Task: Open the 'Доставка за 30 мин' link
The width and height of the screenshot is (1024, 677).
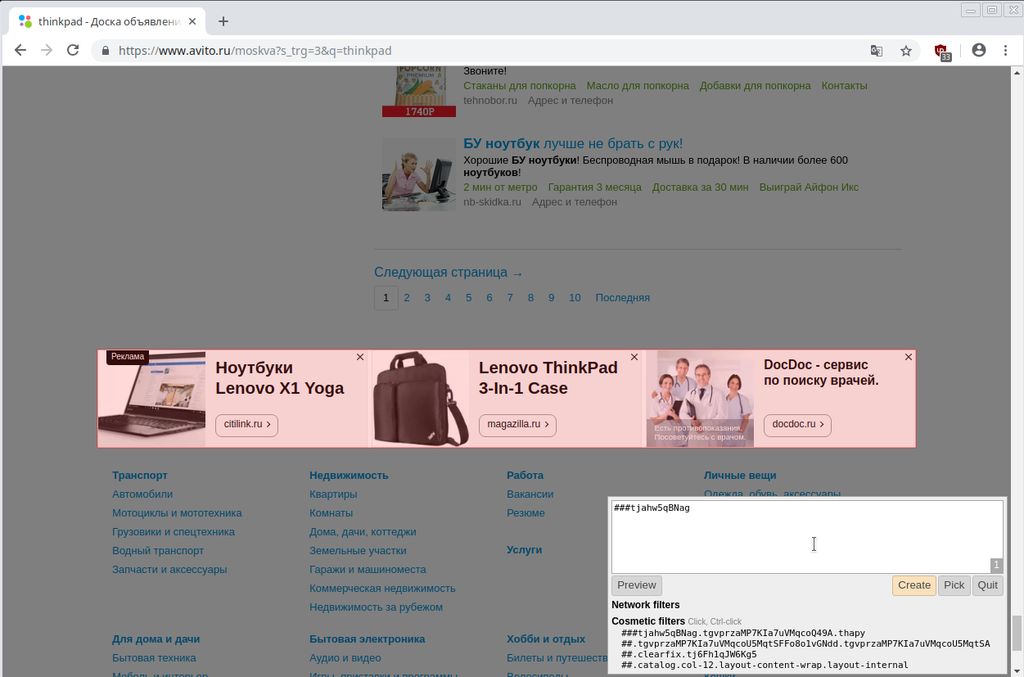Action: coord(700,187)
